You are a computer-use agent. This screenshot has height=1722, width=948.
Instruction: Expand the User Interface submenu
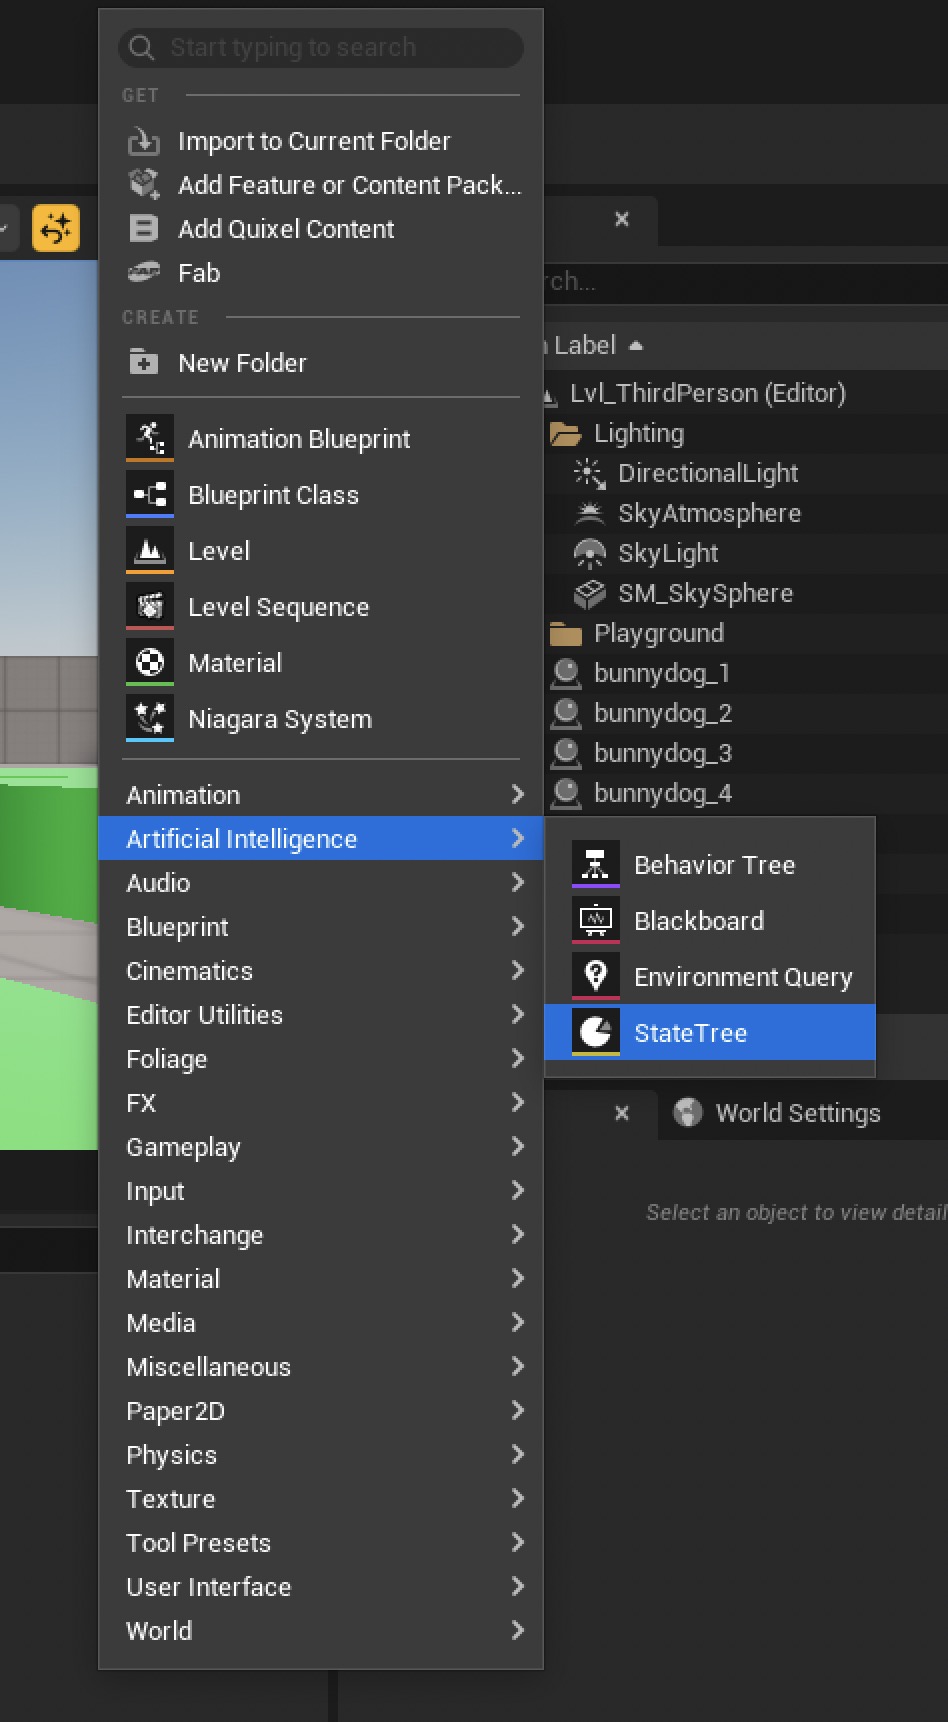pyautogui.click(x=208, y=1587)
